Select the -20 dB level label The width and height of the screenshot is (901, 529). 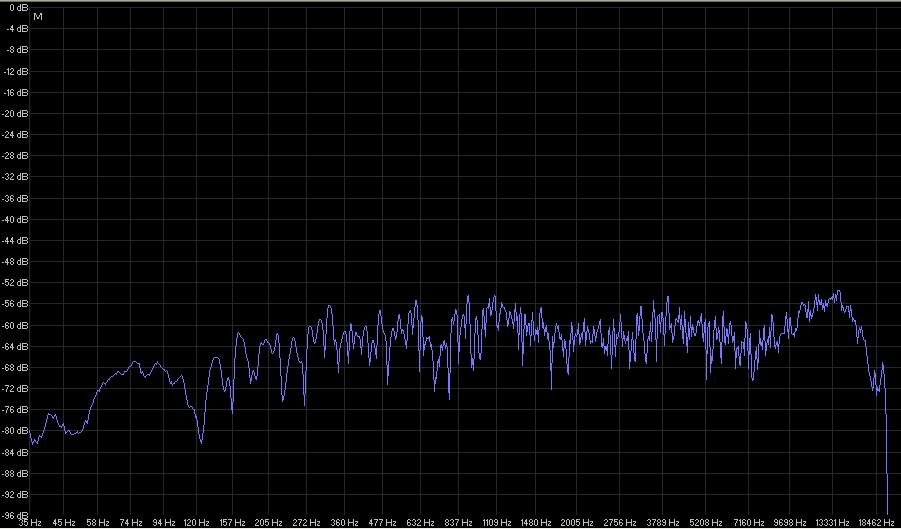point(16,114)
